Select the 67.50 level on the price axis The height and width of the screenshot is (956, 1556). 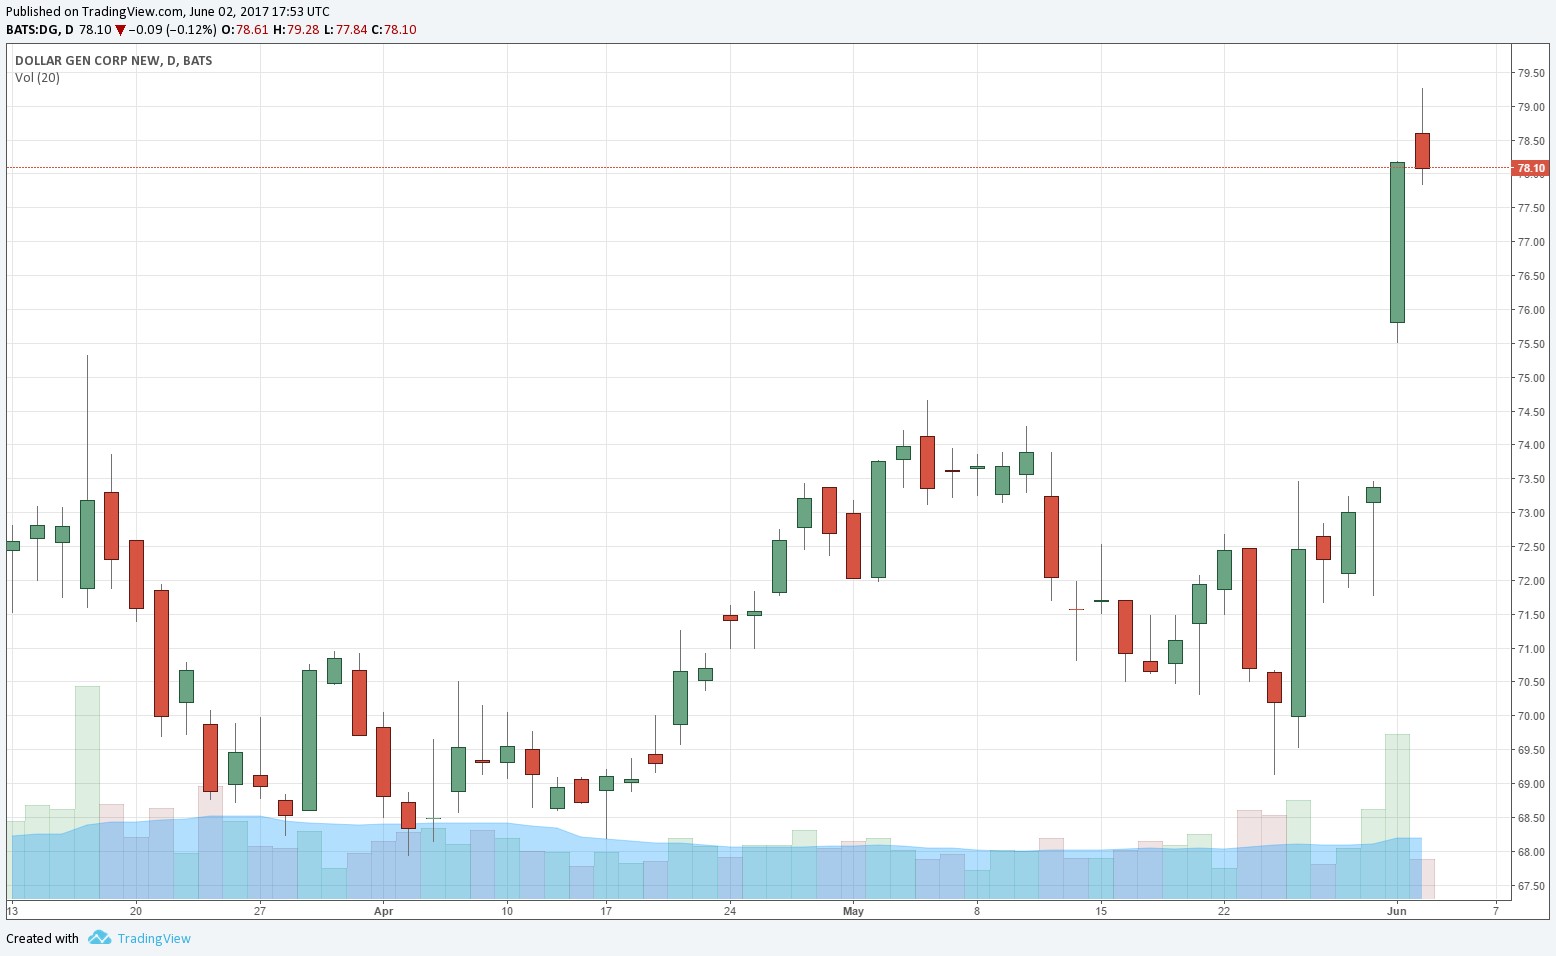click(x=1530, y=886)
